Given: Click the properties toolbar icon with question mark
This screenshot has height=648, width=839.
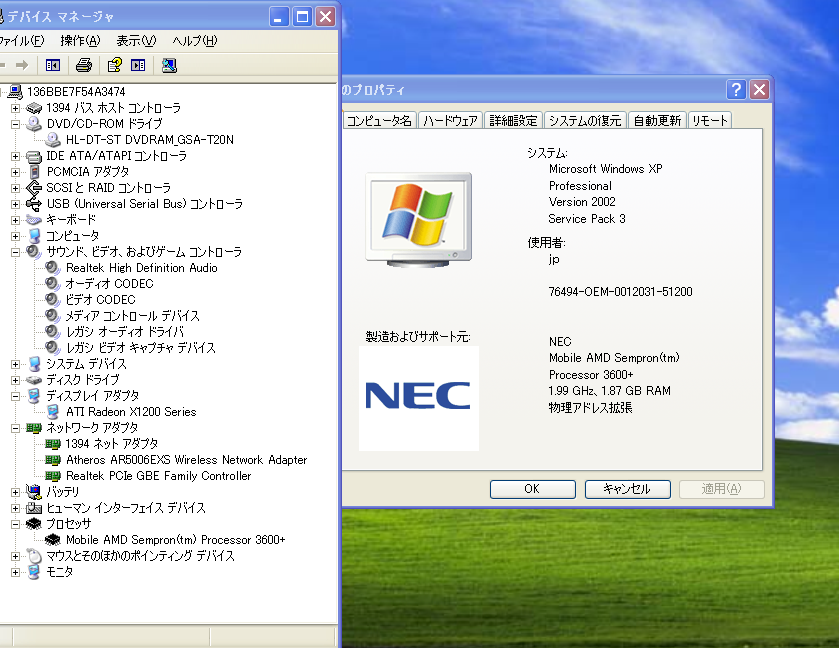Looking at the screenshot, I should coord(115,65).
